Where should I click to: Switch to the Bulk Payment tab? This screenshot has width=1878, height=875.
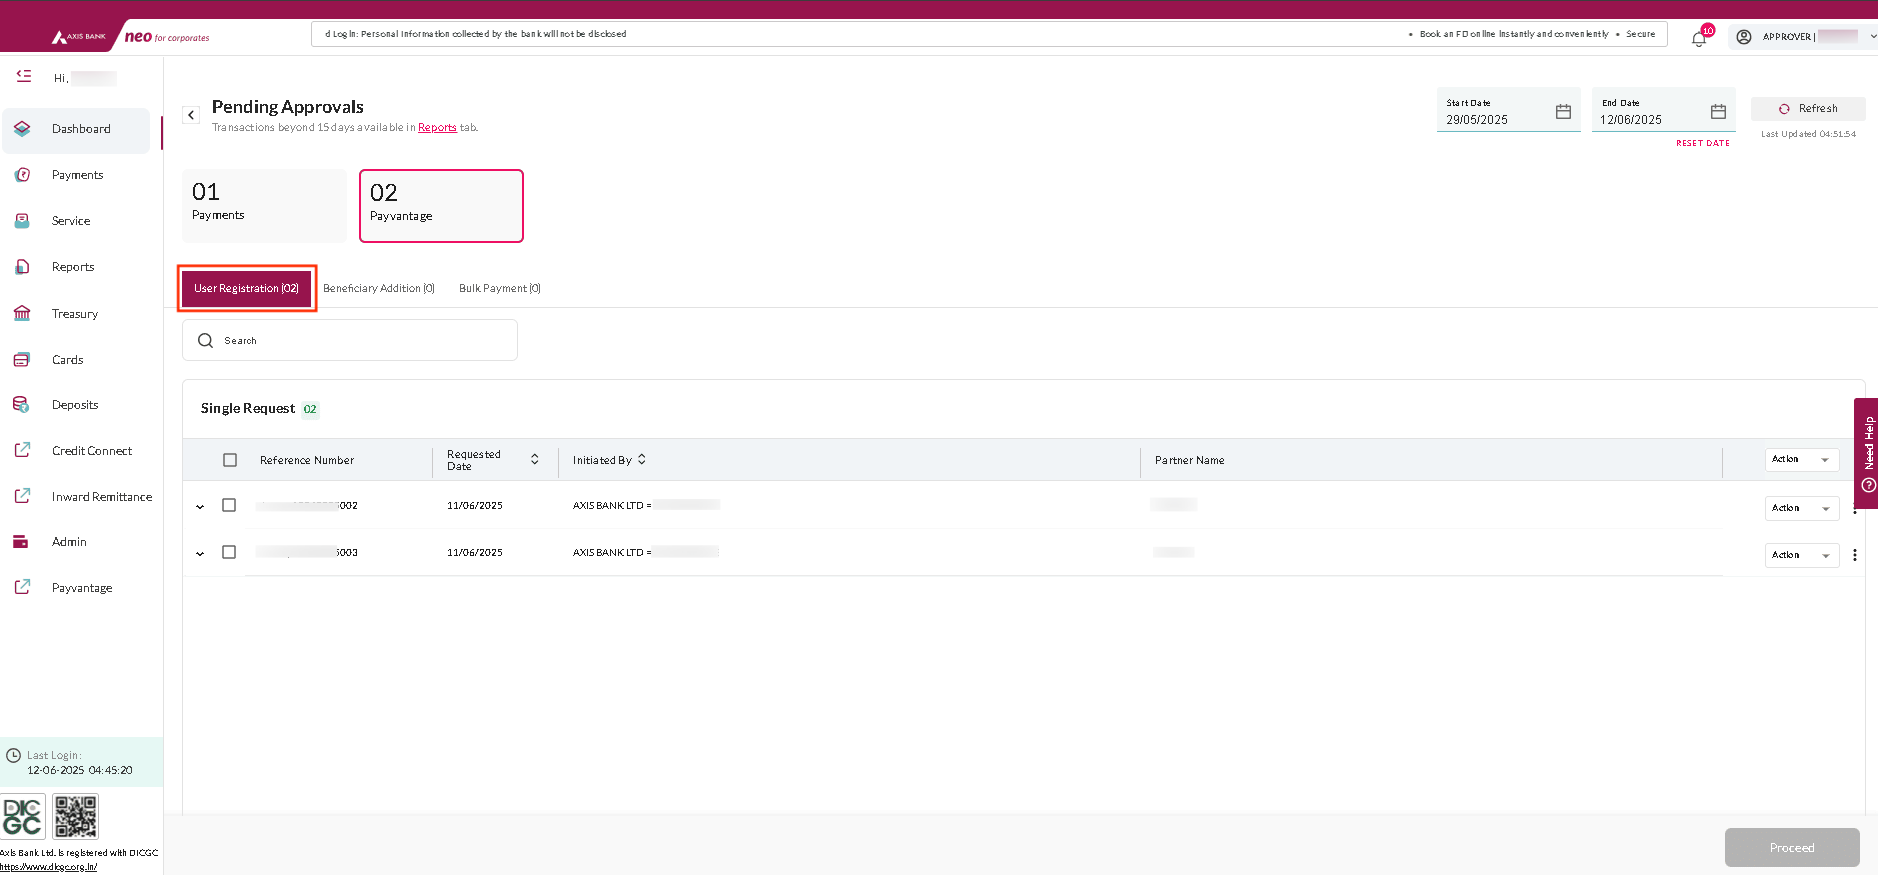(500, 288)
